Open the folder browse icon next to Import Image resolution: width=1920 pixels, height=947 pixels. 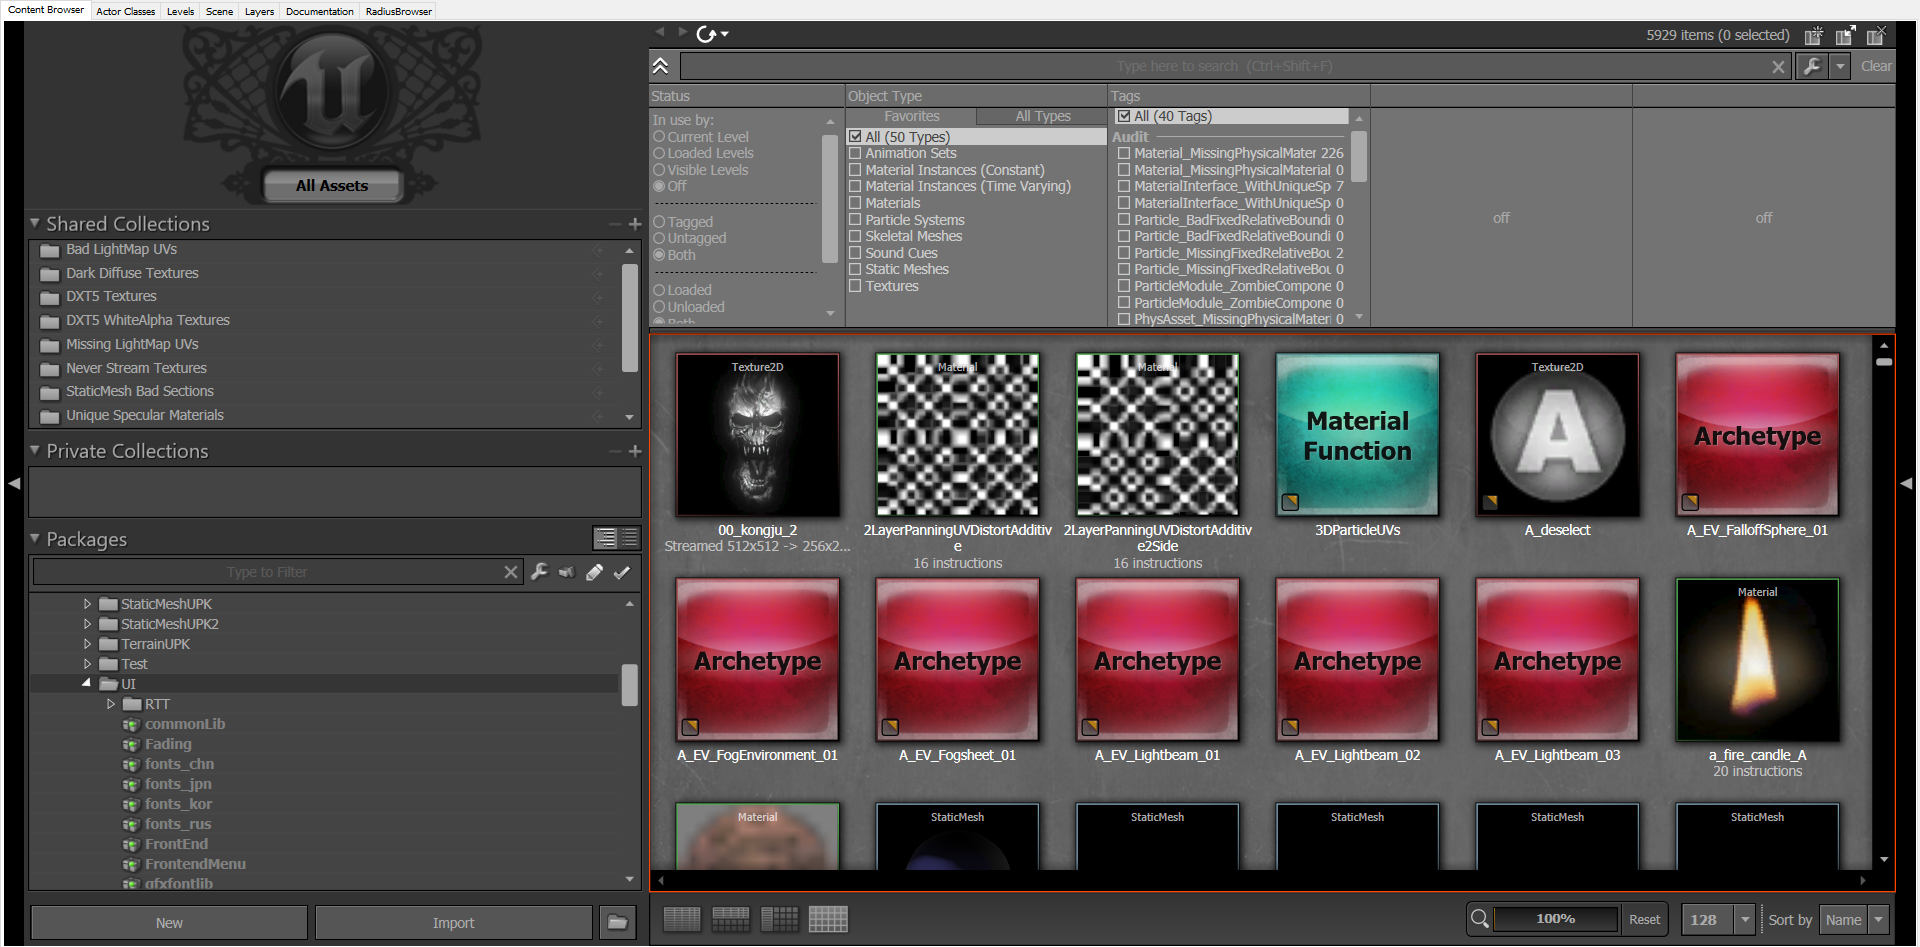[617, 922]
